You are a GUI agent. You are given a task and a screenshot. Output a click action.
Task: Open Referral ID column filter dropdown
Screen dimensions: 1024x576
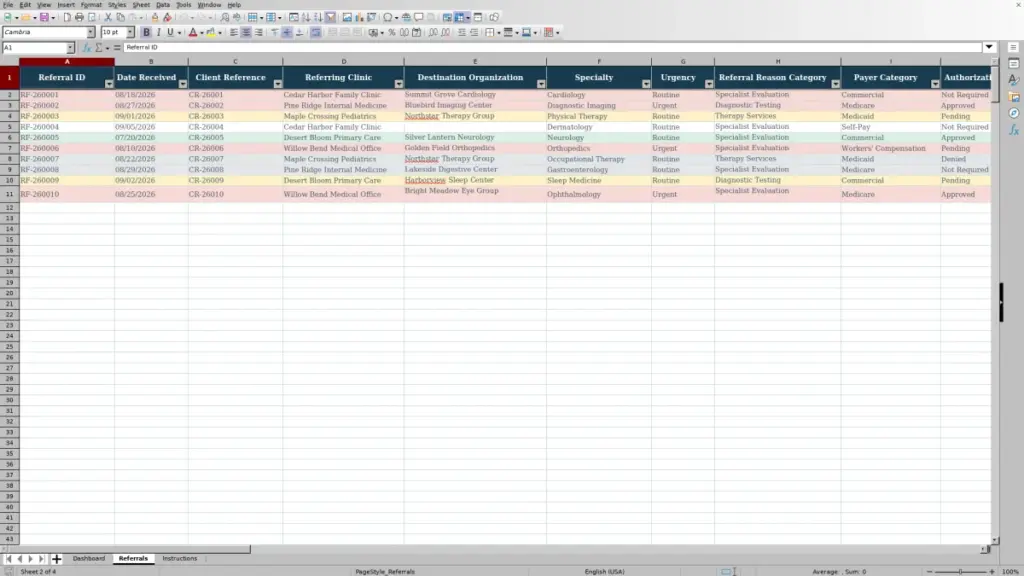coord(108,84)
